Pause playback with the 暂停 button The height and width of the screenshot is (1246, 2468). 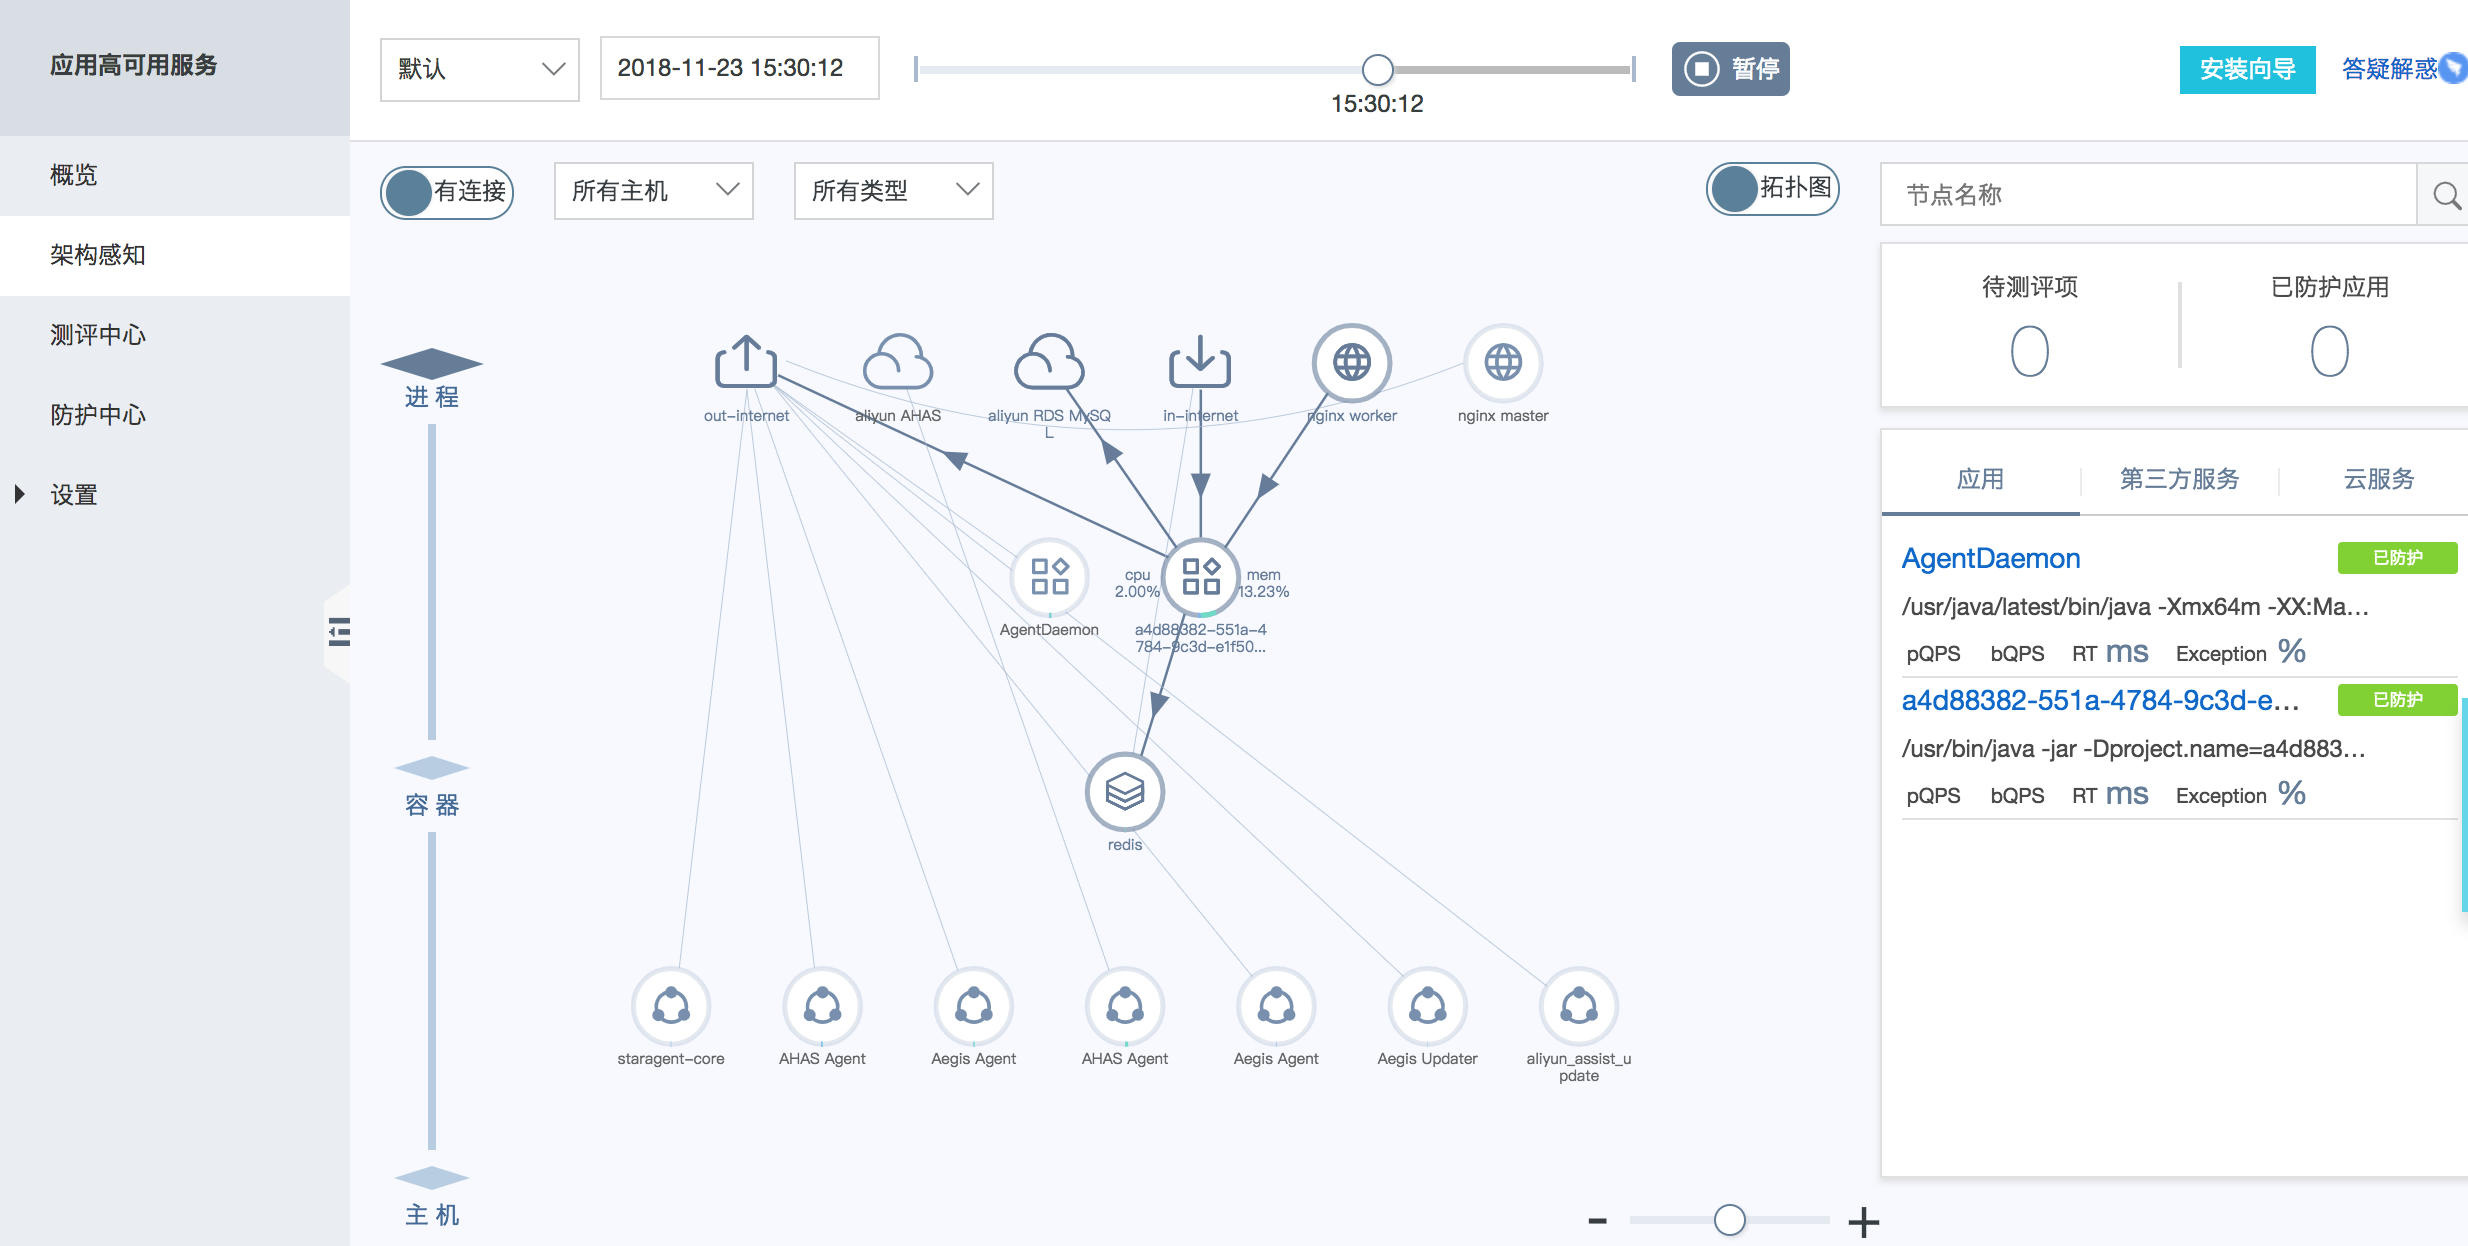[x=1730, y=69]
